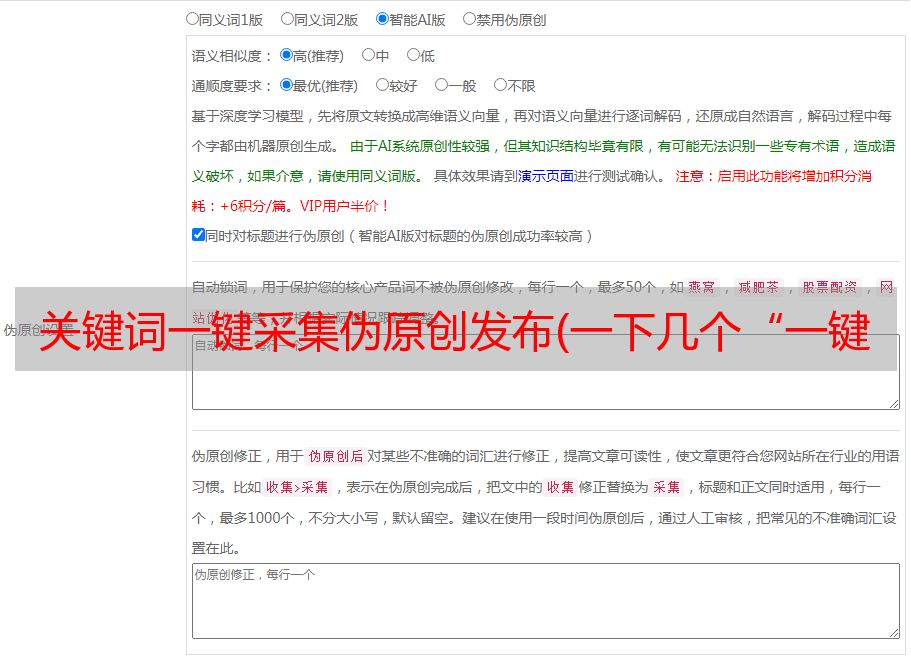Screen dimensions: 911x658
Task: Set 语义相似度 to 低
Action: click(413, 55)
